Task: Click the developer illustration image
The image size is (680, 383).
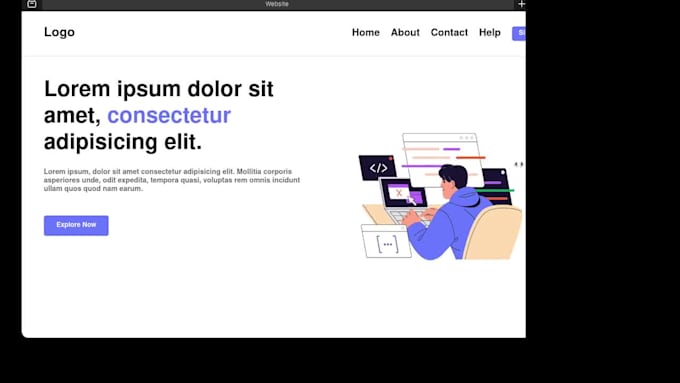Action: pyautogui.click(x=441, y=196)
